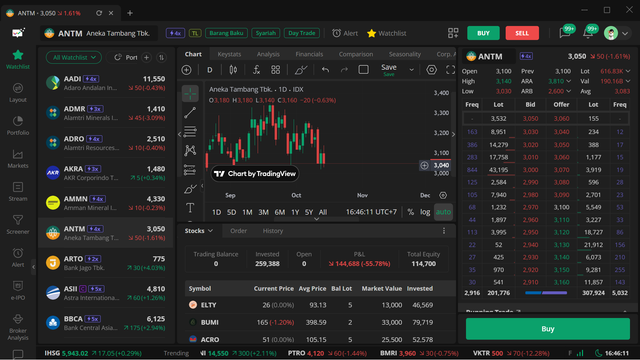Click the Day Trade tag
640x360 pixels.
[x=302, y=33]
